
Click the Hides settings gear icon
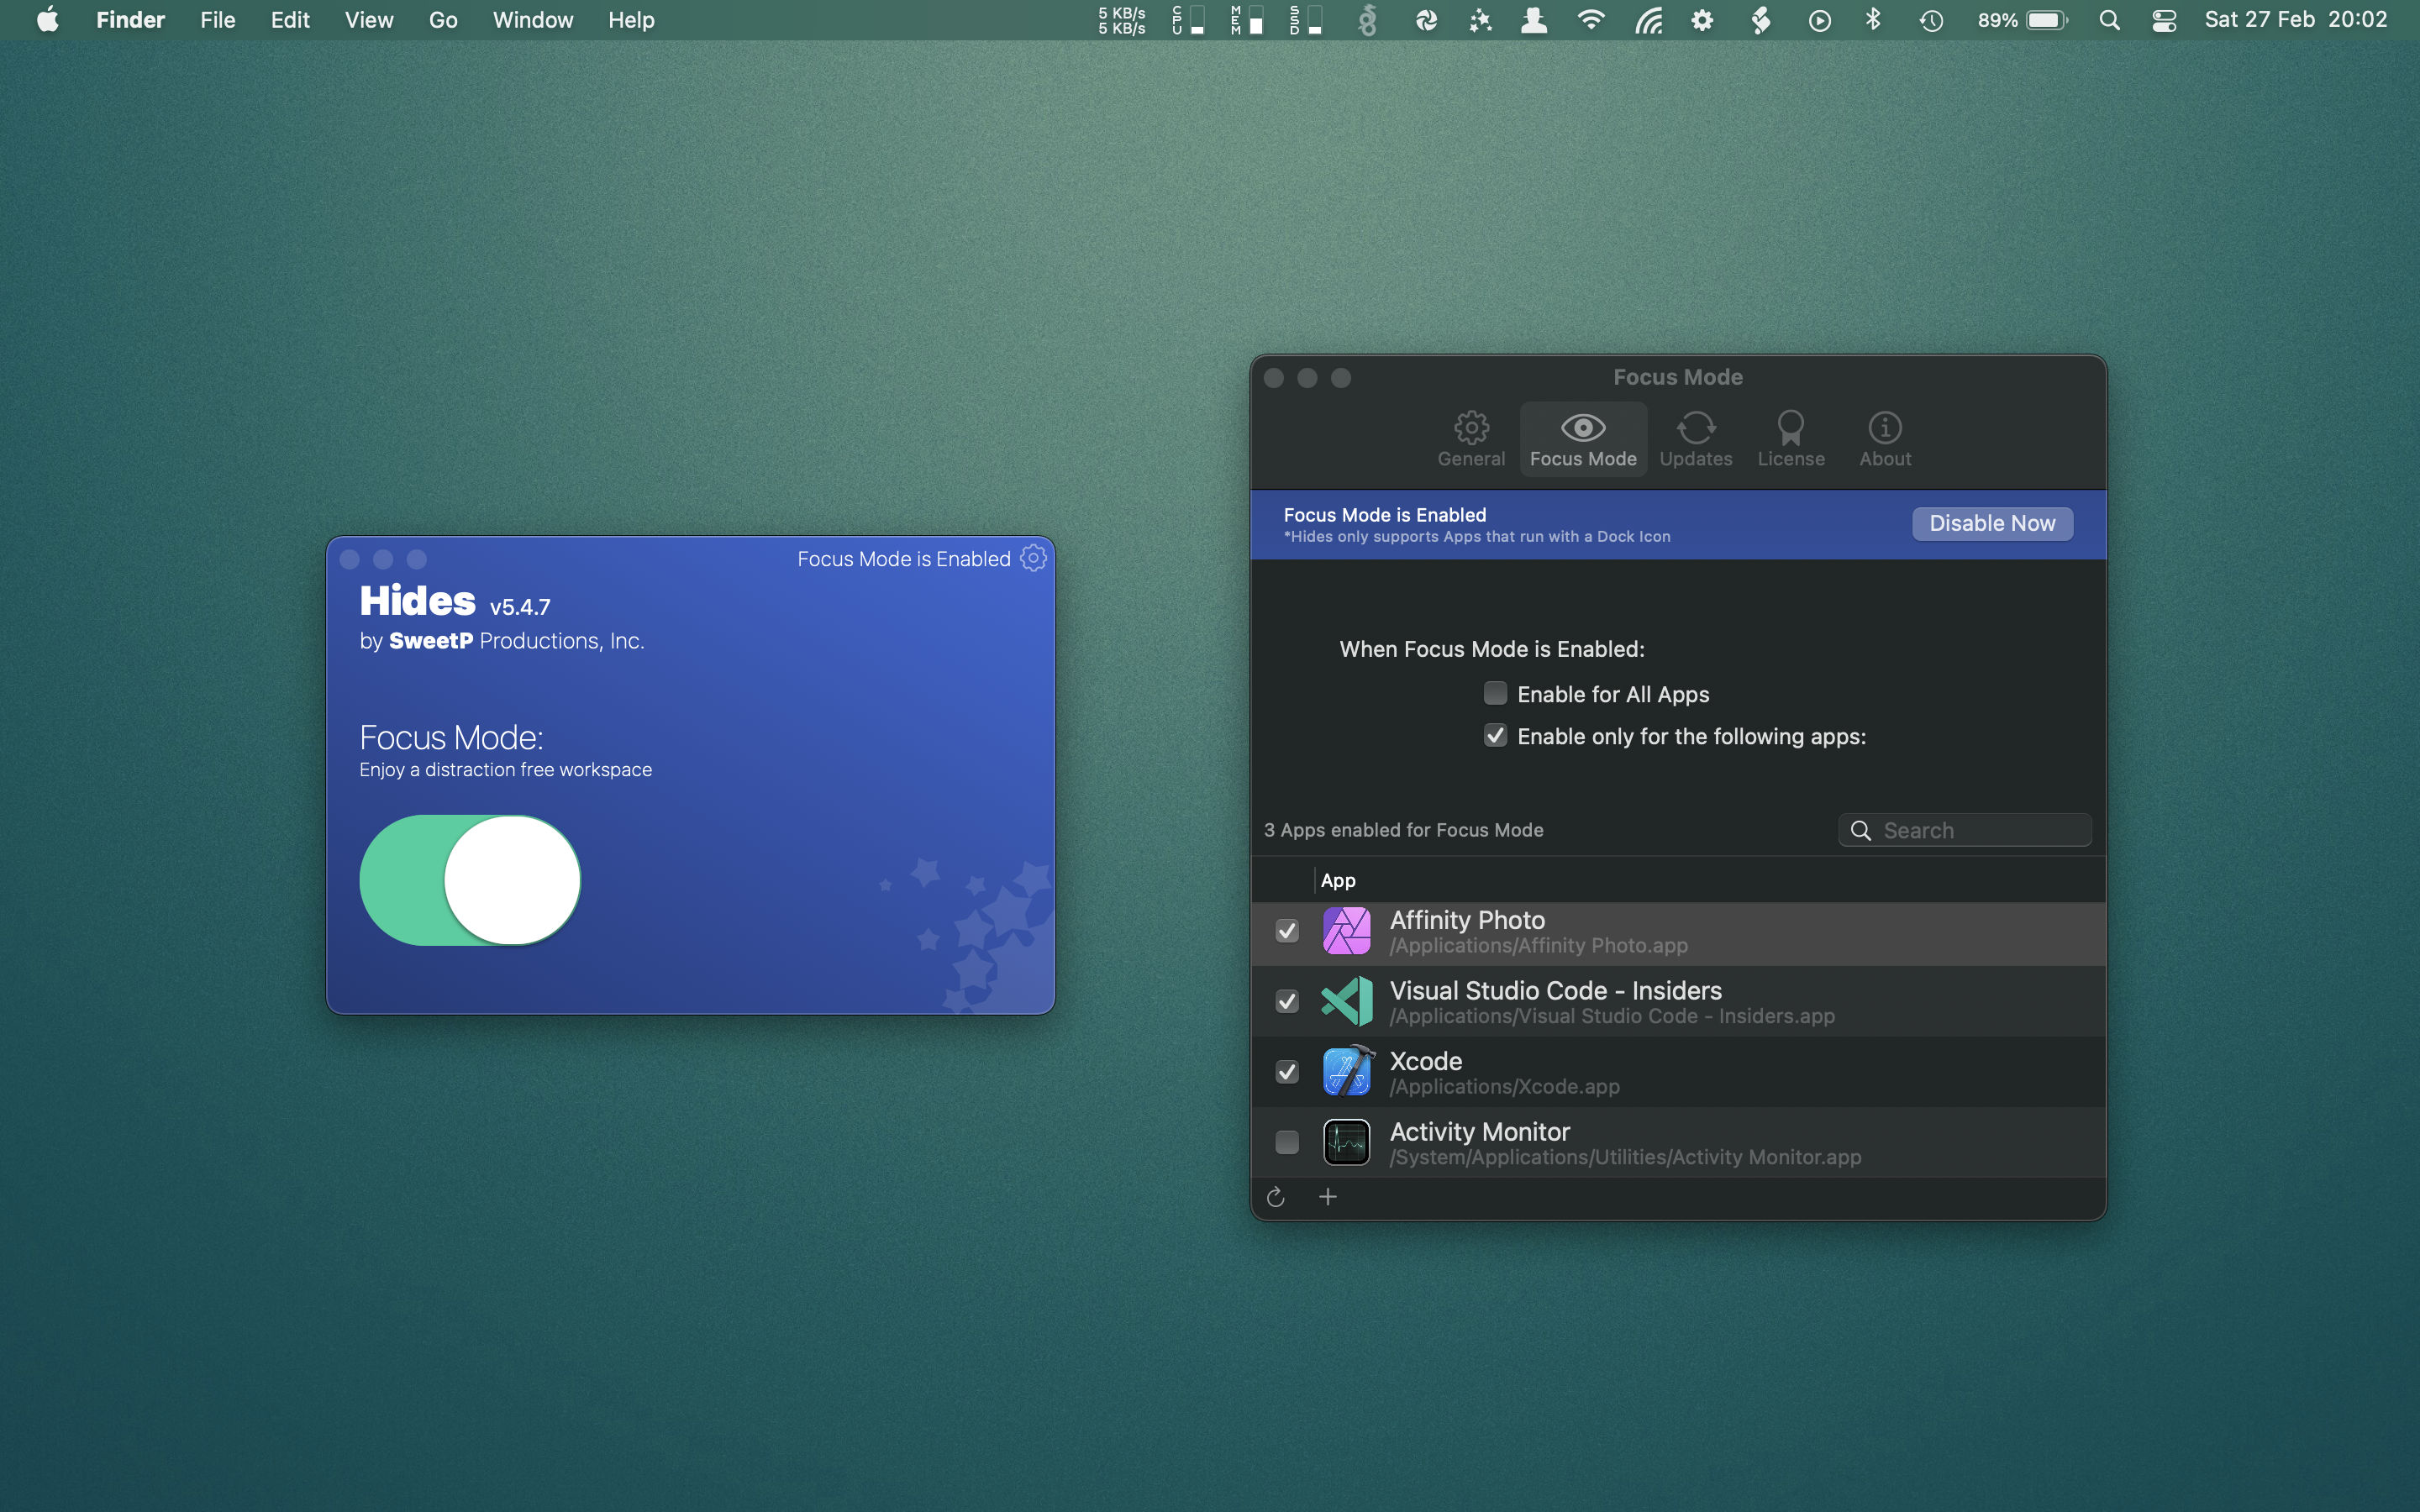(x=1034, y=558)
